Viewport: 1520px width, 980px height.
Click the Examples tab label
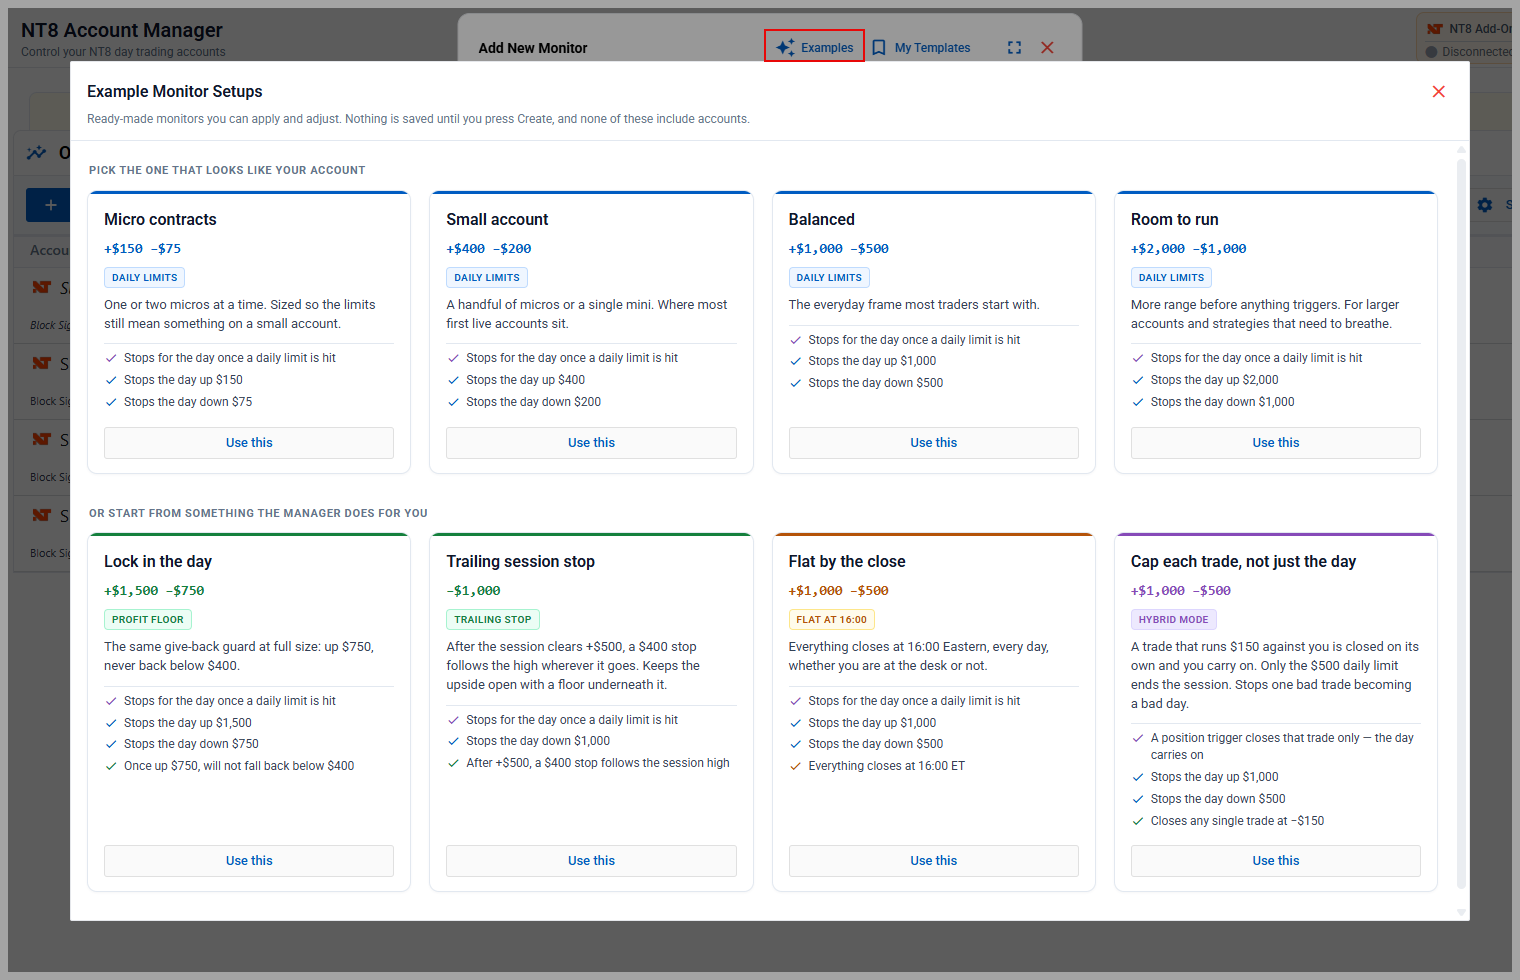(827, 48)
